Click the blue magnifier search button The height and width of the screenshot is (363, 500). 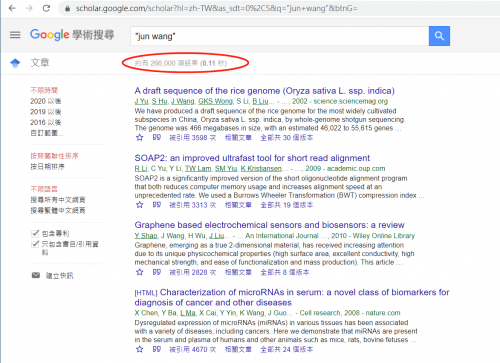click(439, 36)
